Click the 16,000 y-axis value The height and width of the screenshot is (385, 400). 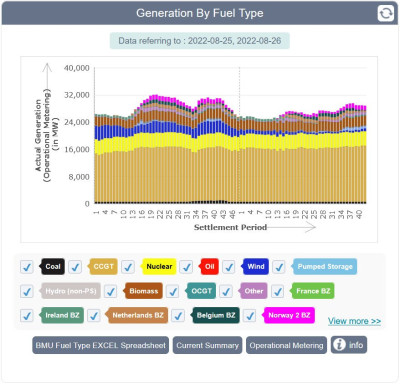77,149
